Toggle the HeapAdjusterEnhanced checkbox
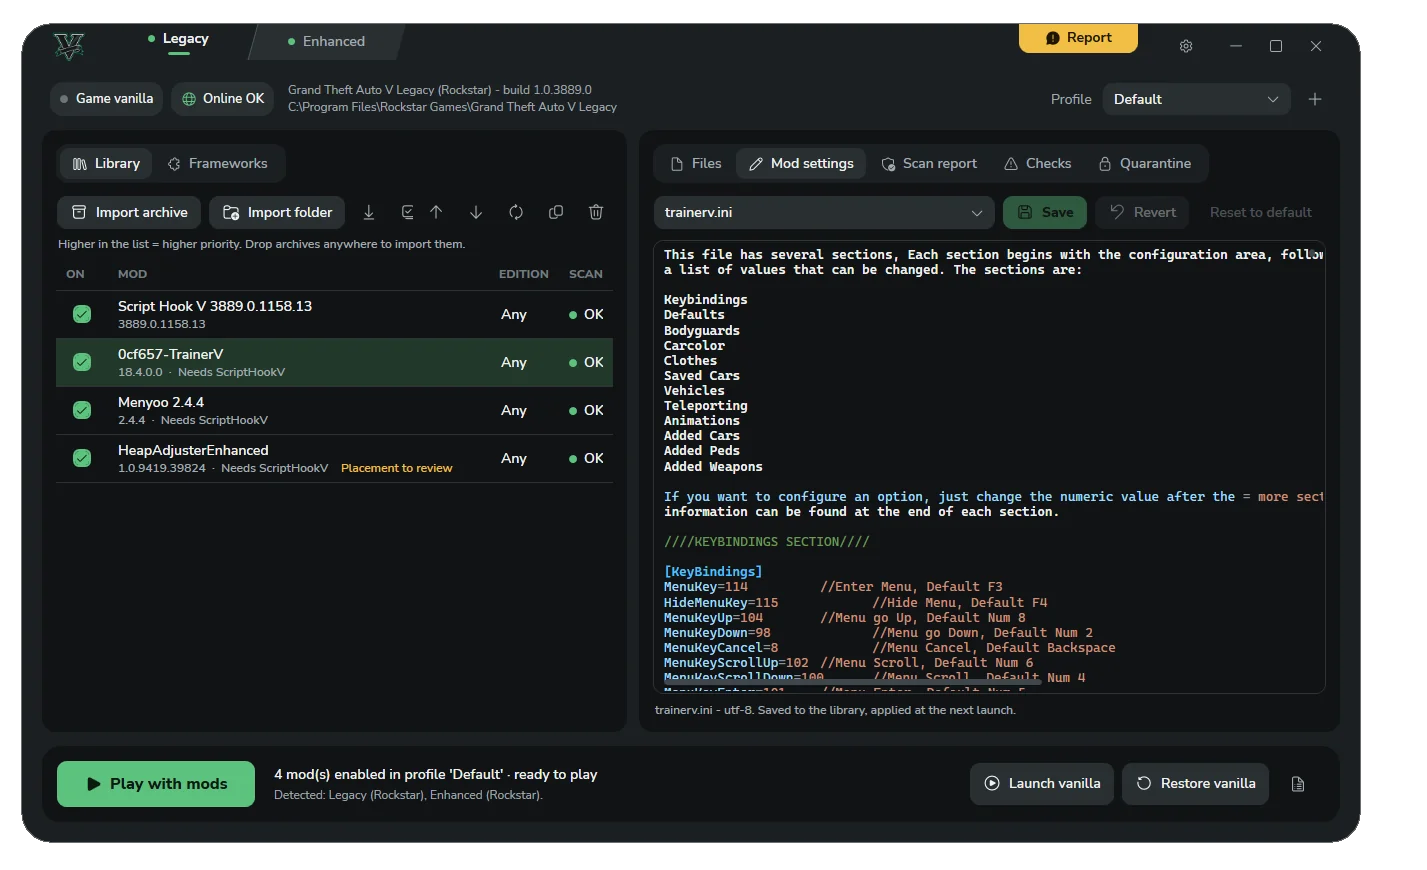 coord(82,458)
